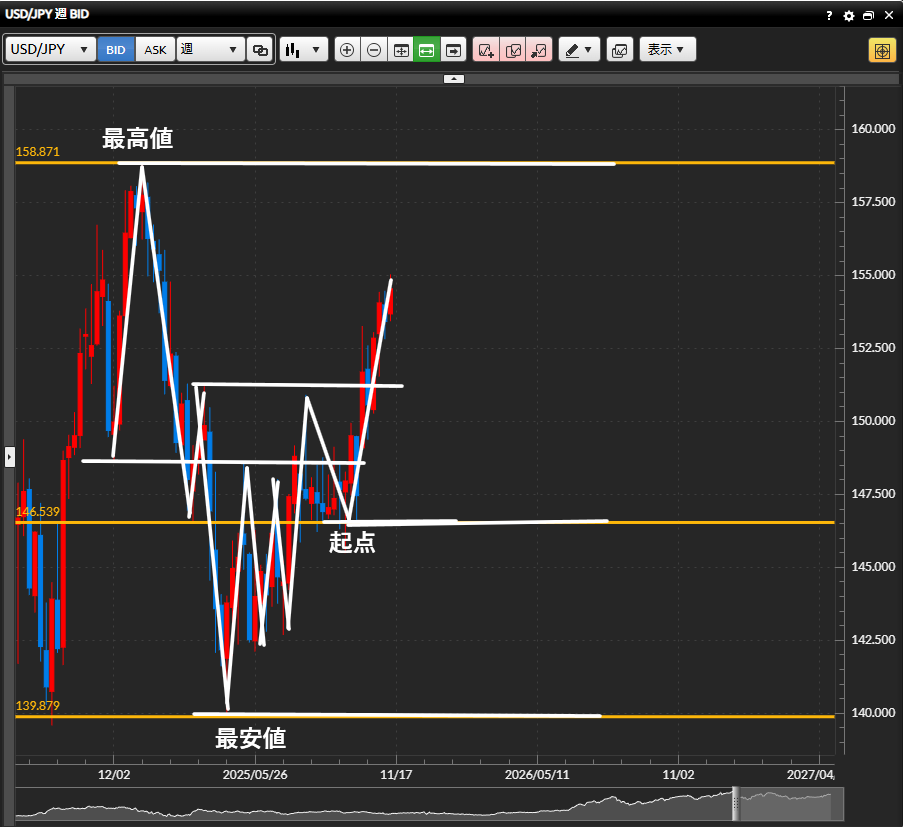
Task: Toggle the yellow crosshair target button
Action: pos(882,50)
